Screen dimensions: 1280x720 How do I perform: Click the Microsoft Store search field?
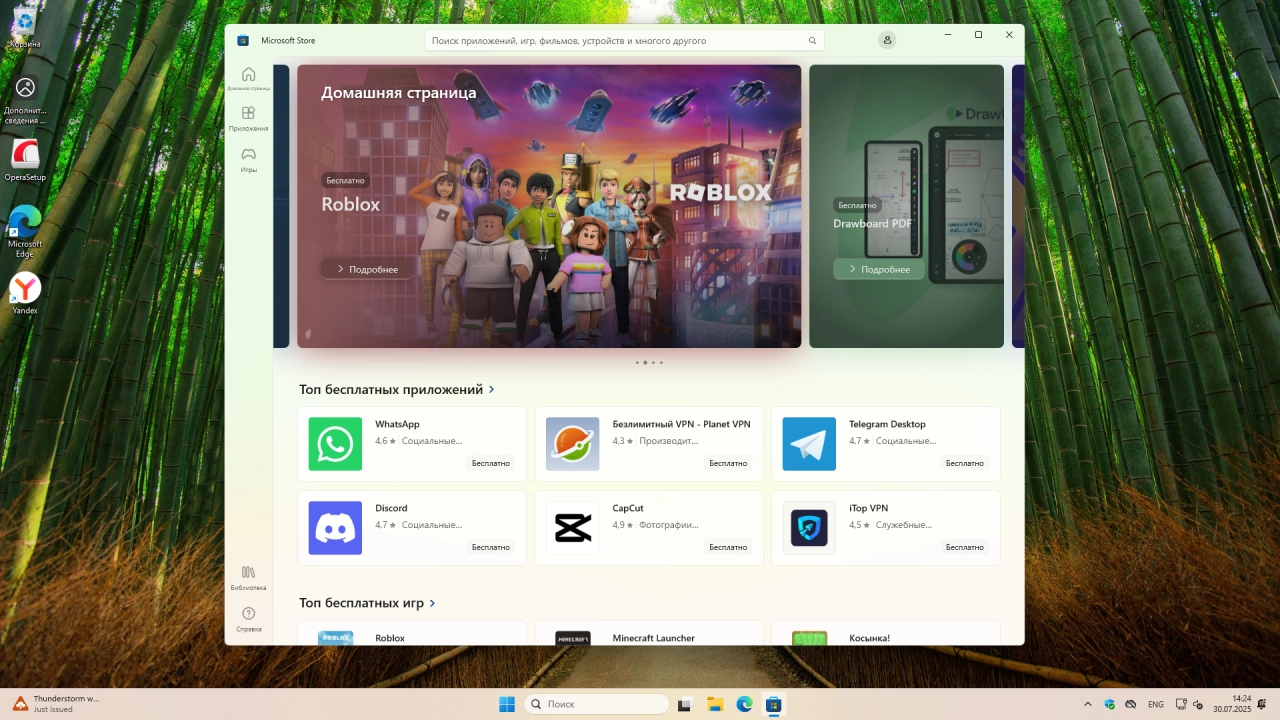click(624, 40)
